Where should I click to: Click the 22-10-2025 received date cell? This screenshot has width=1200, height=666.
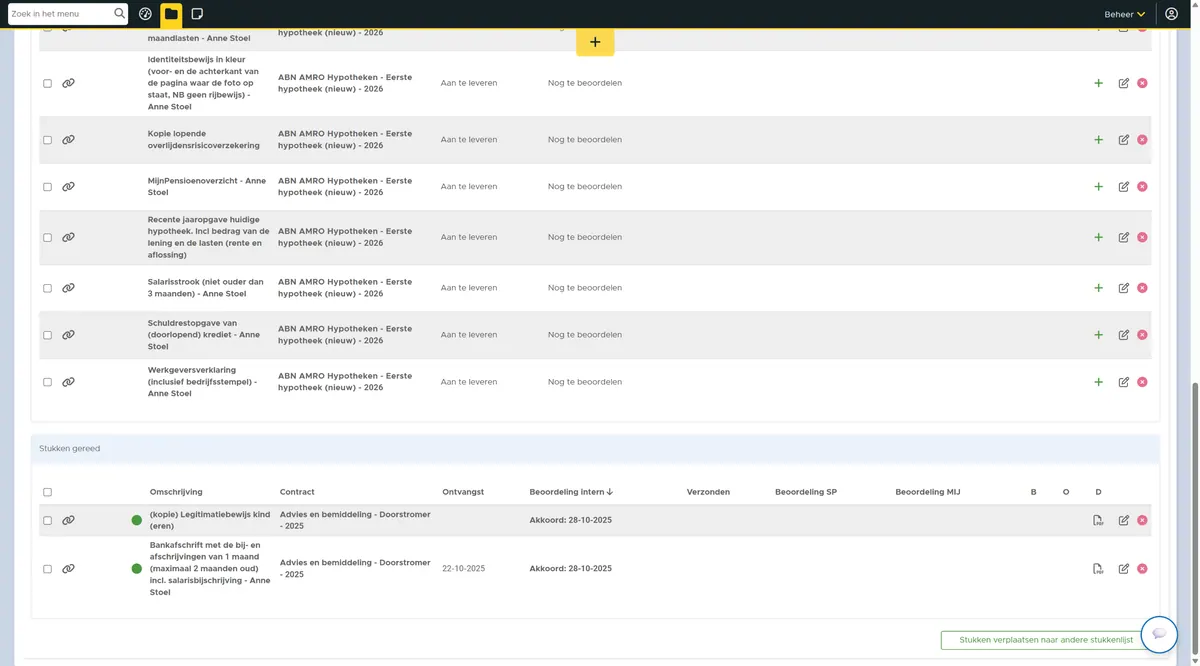coord(463,569)
